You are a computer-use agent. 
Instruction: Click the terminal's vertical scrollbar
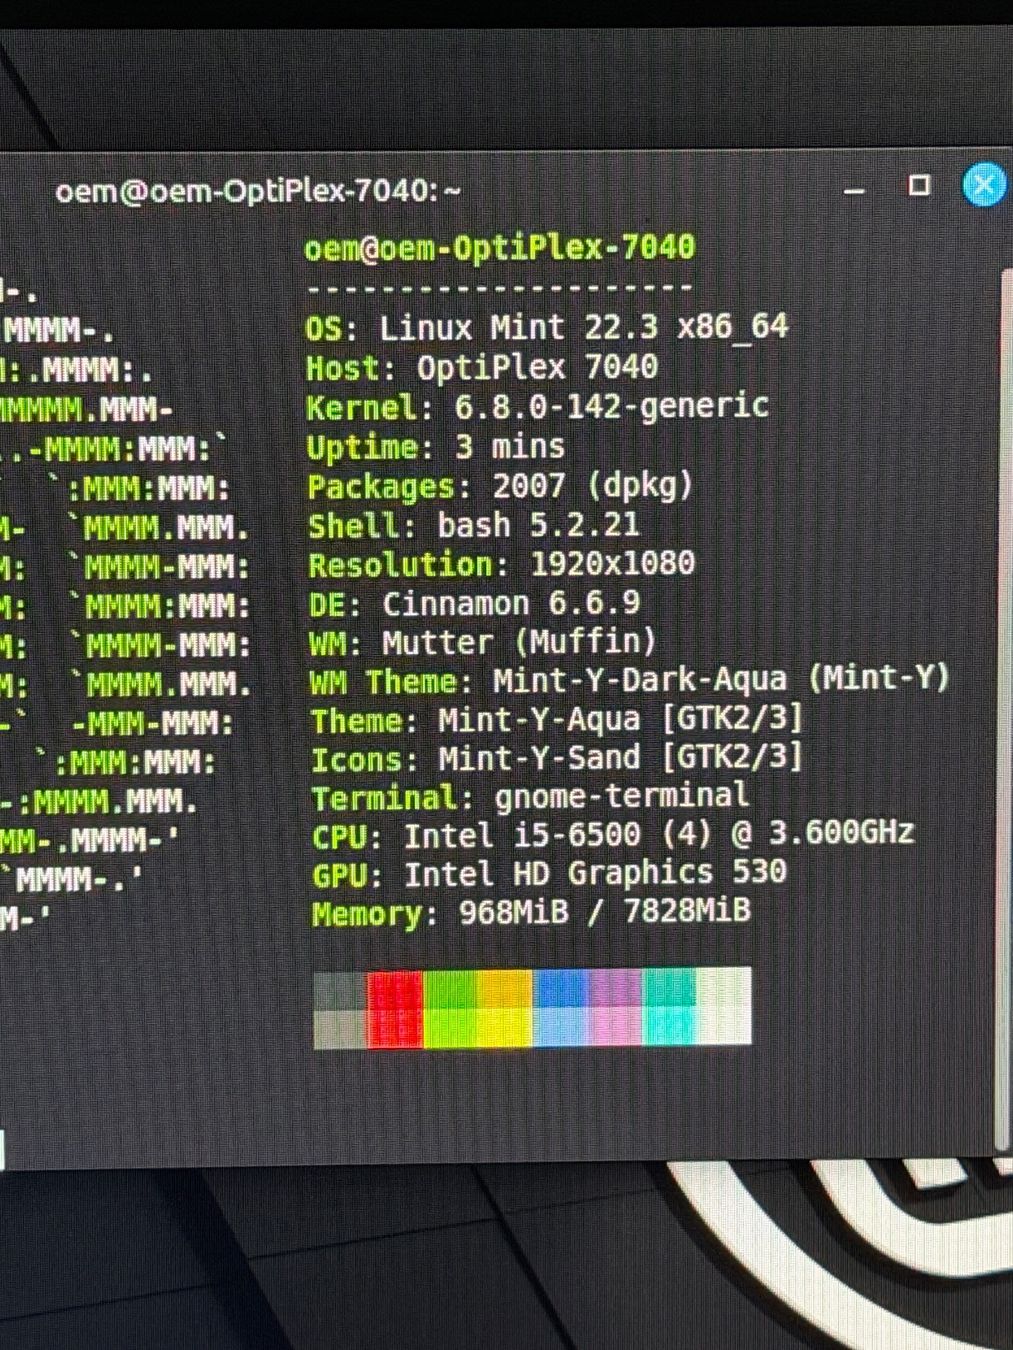coord(1005,710)
